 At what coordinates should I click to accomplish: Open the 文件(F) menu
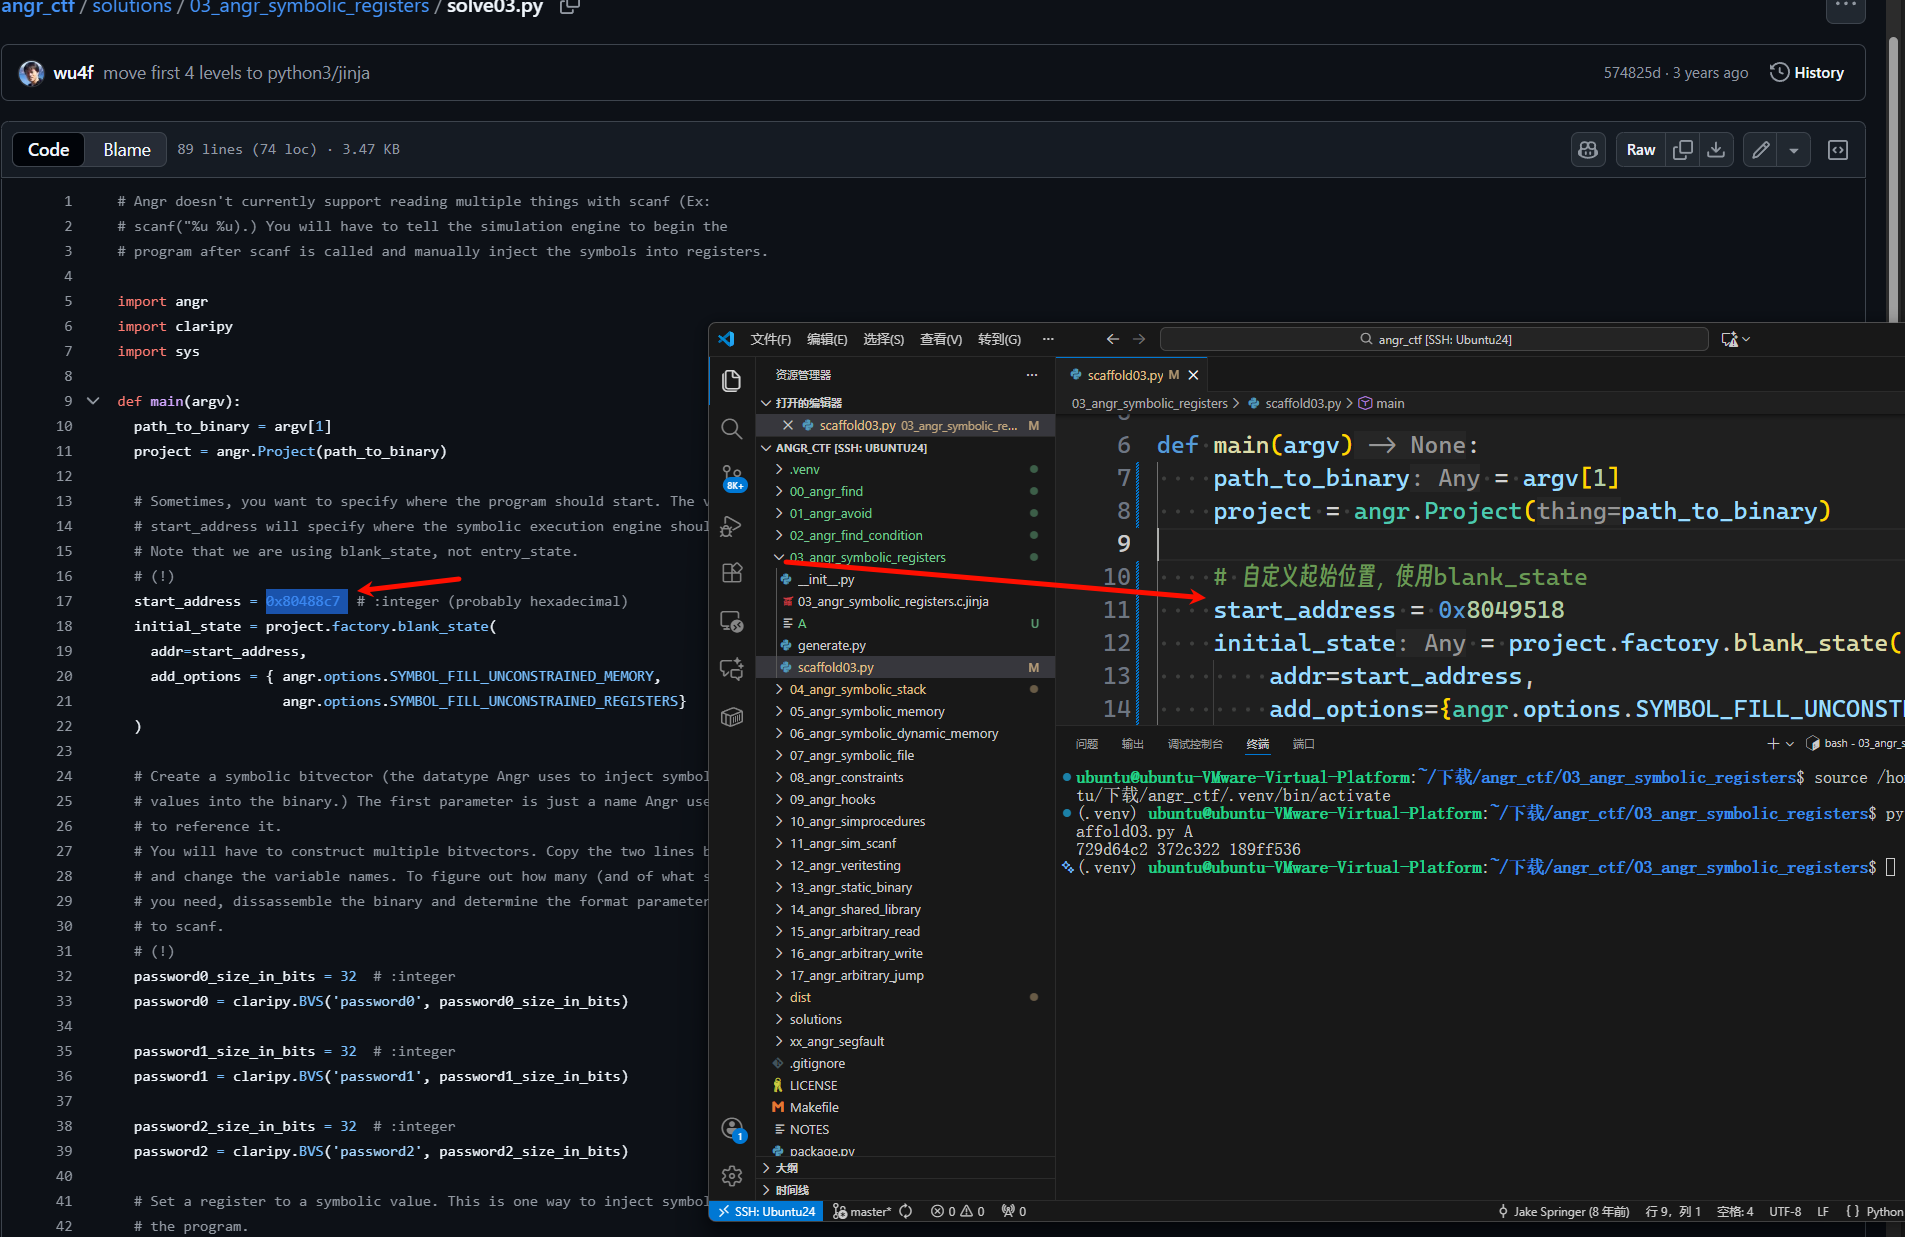[770, 339]
